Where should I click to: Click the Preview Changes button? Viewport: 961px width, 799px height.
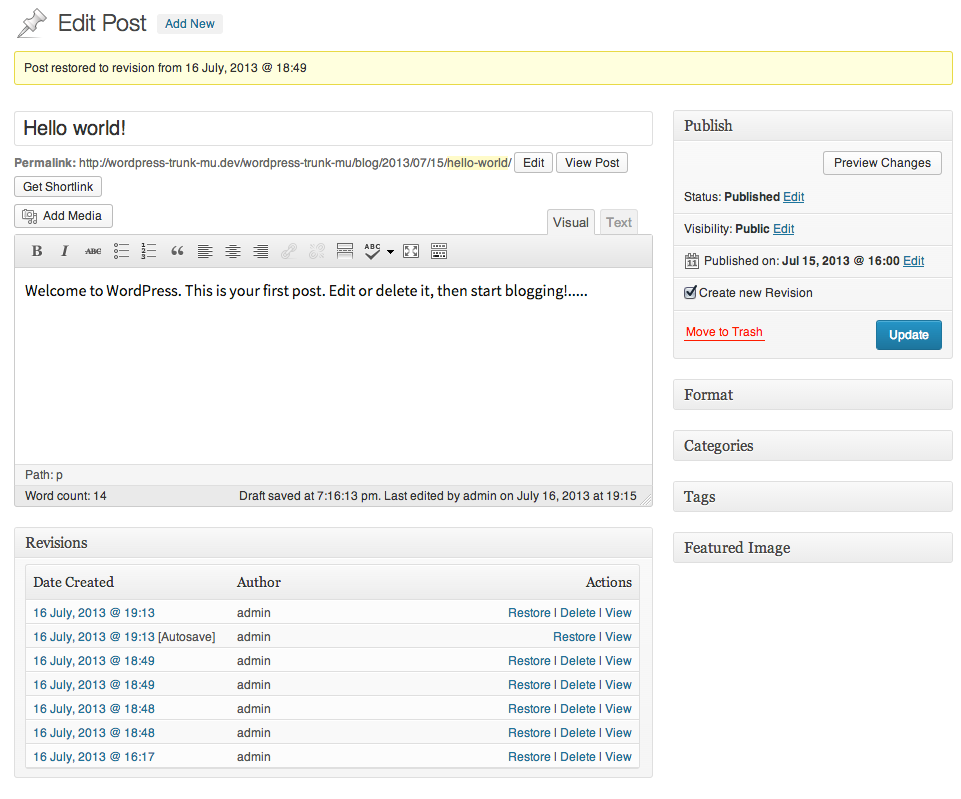coord(882,163)
